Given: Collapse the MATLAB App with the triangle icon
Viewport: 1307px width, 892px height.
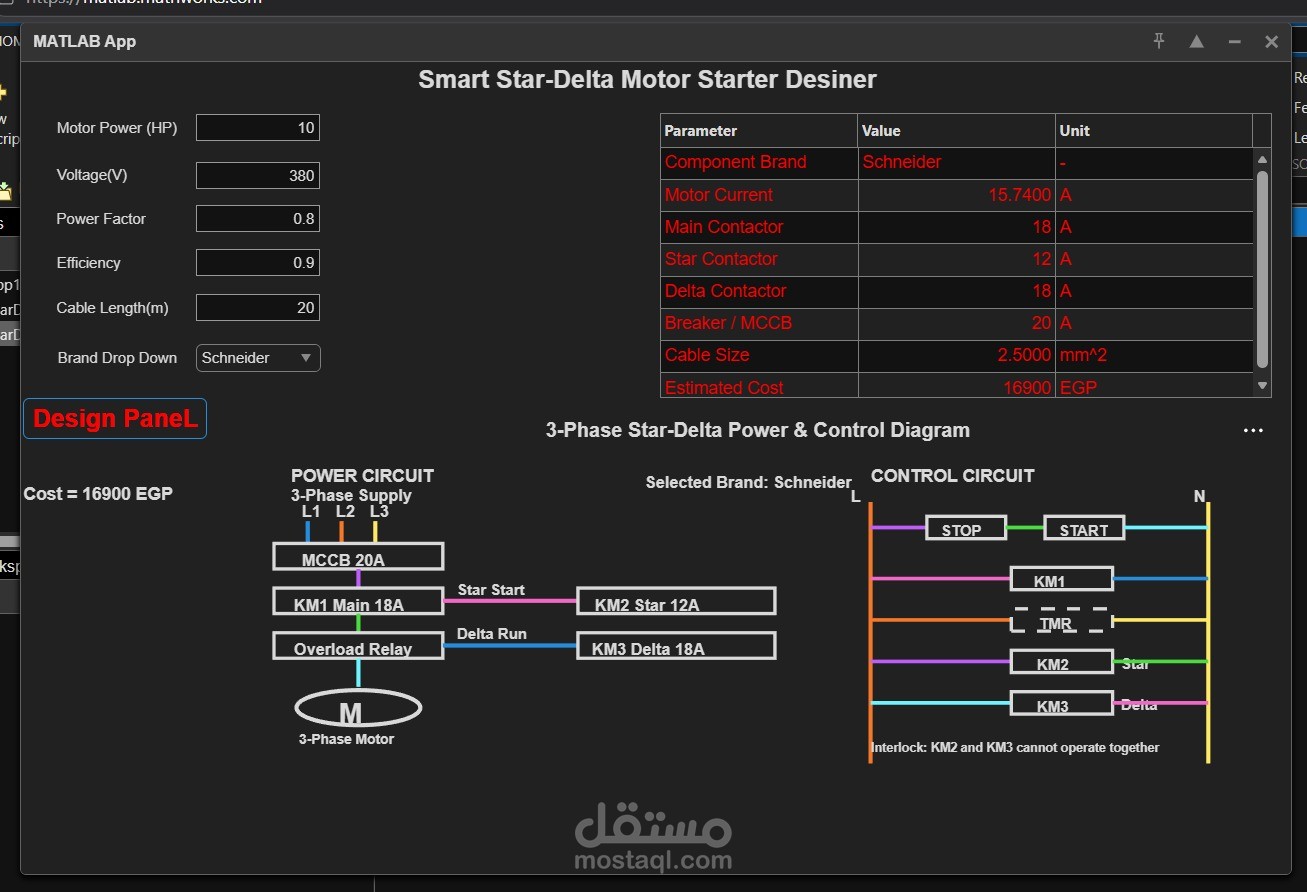Looking at the screenshot, I should 1196,41.
